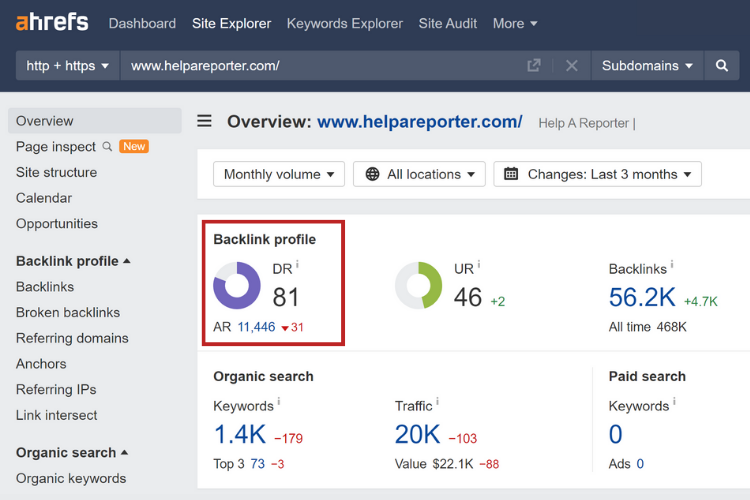Open Site structure in the sidebar
The image size is (750, 500).
pos(56,172)
